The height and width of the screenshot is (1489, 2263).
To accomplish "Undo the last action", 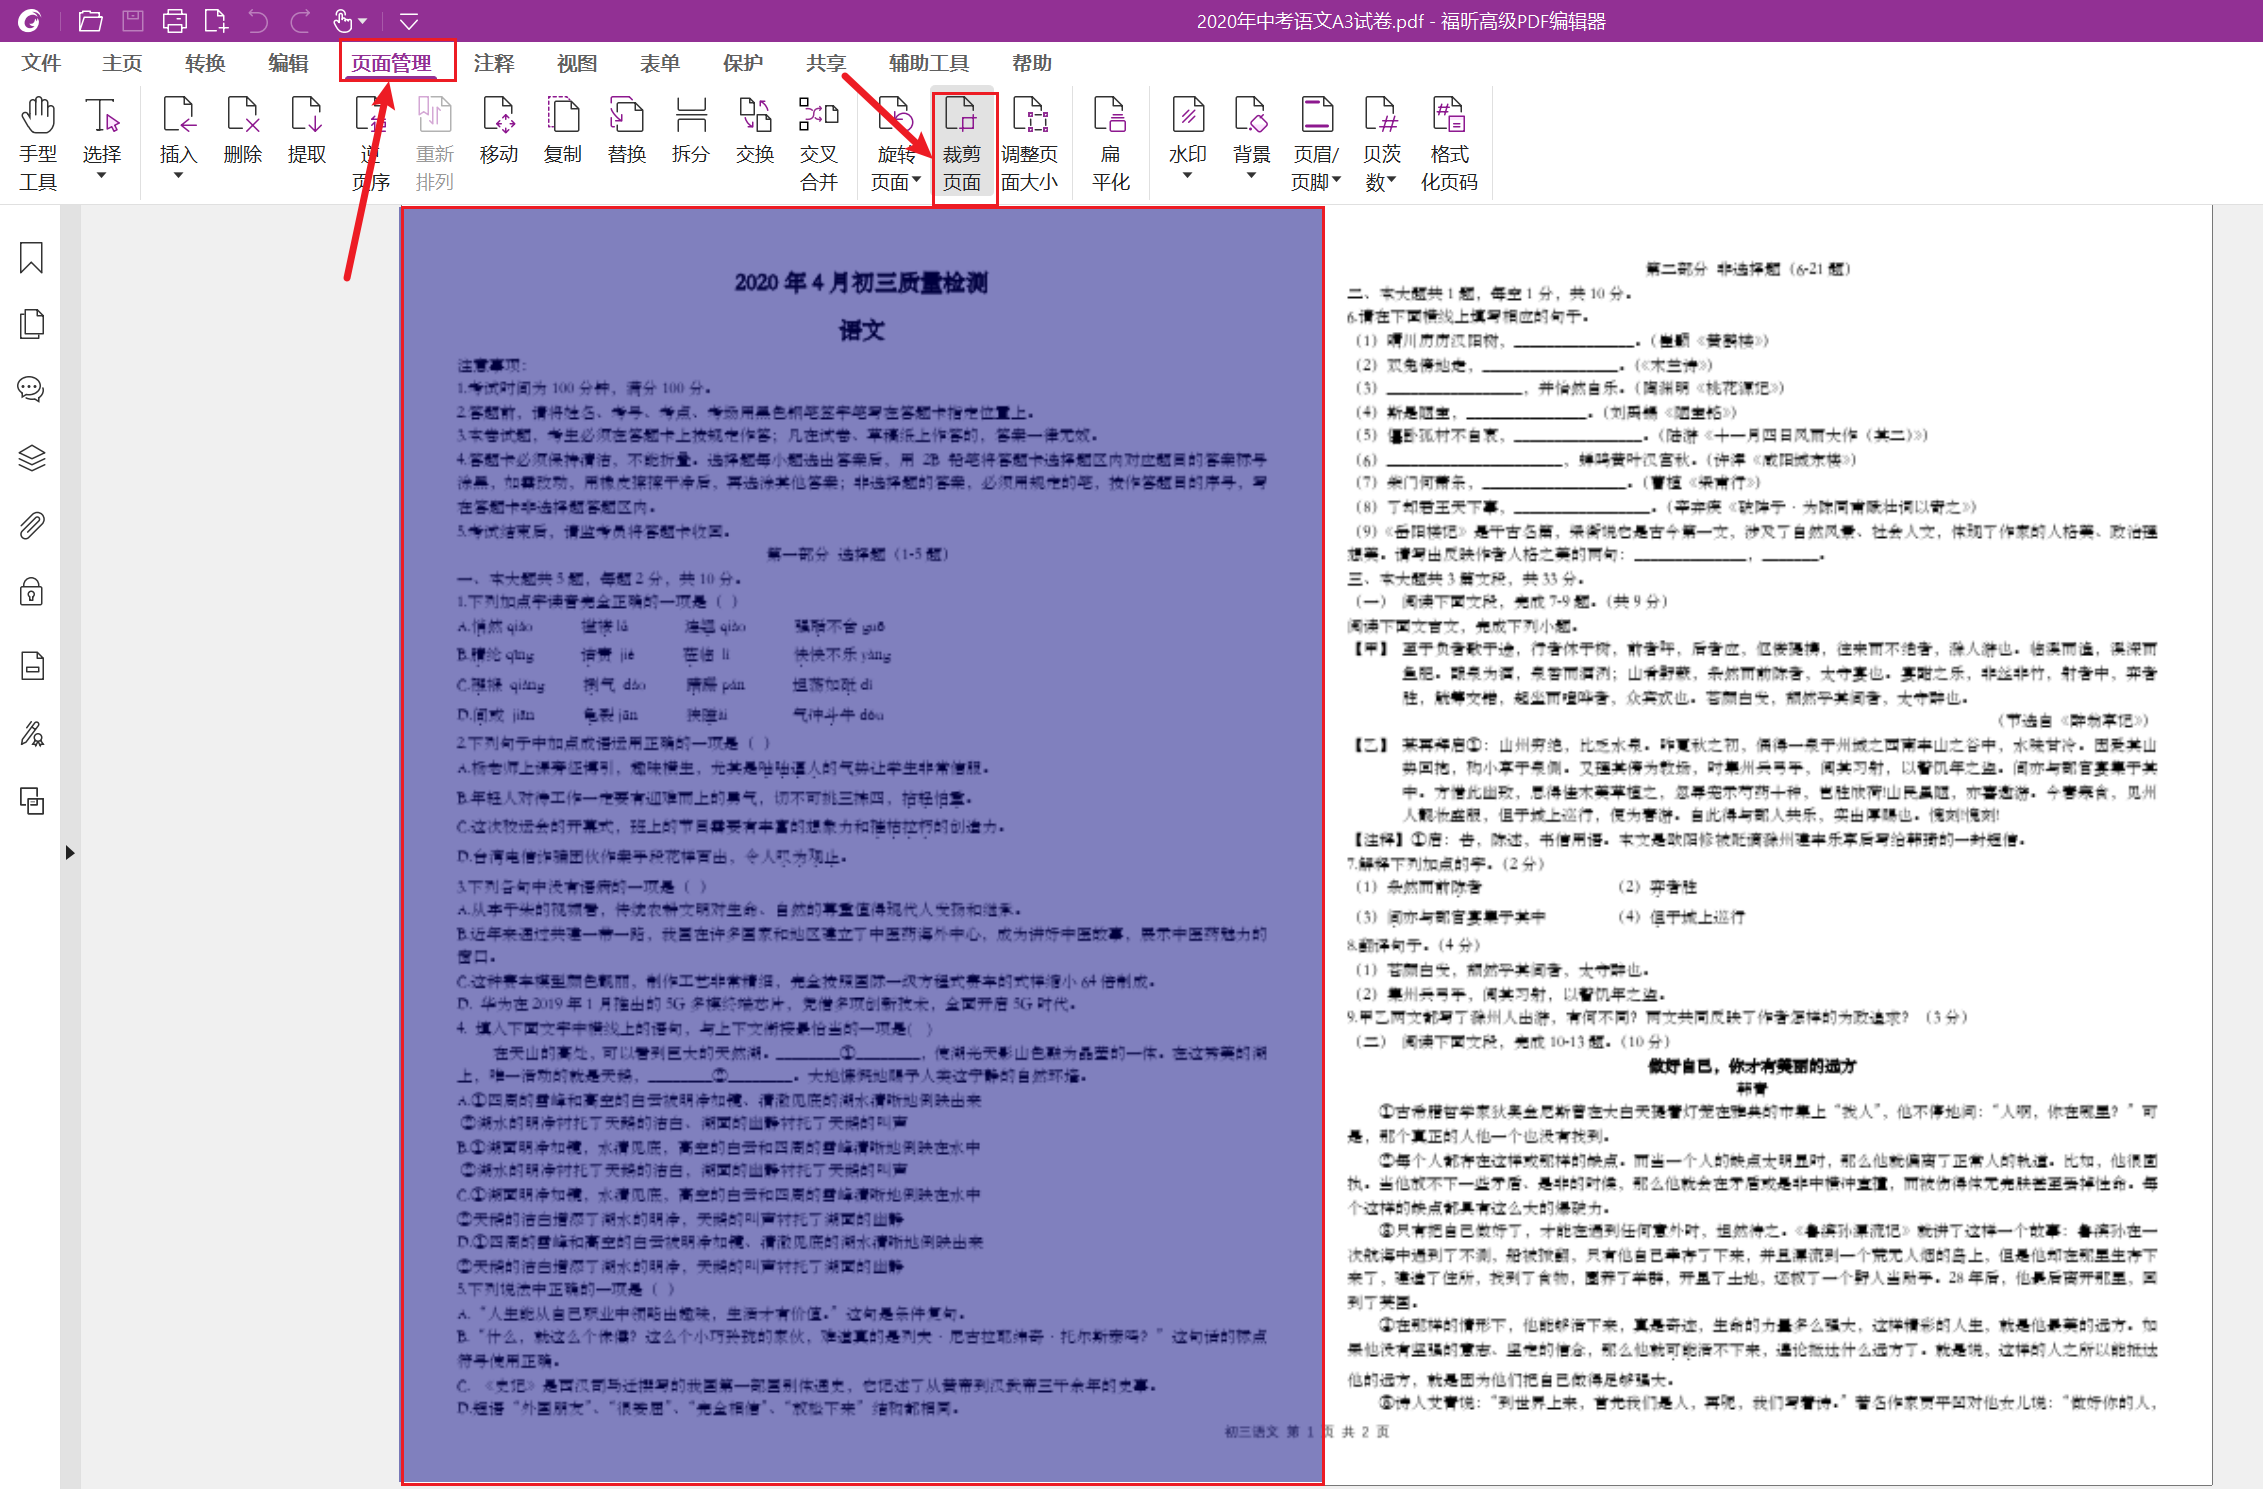I will click(x=258, y=20).
